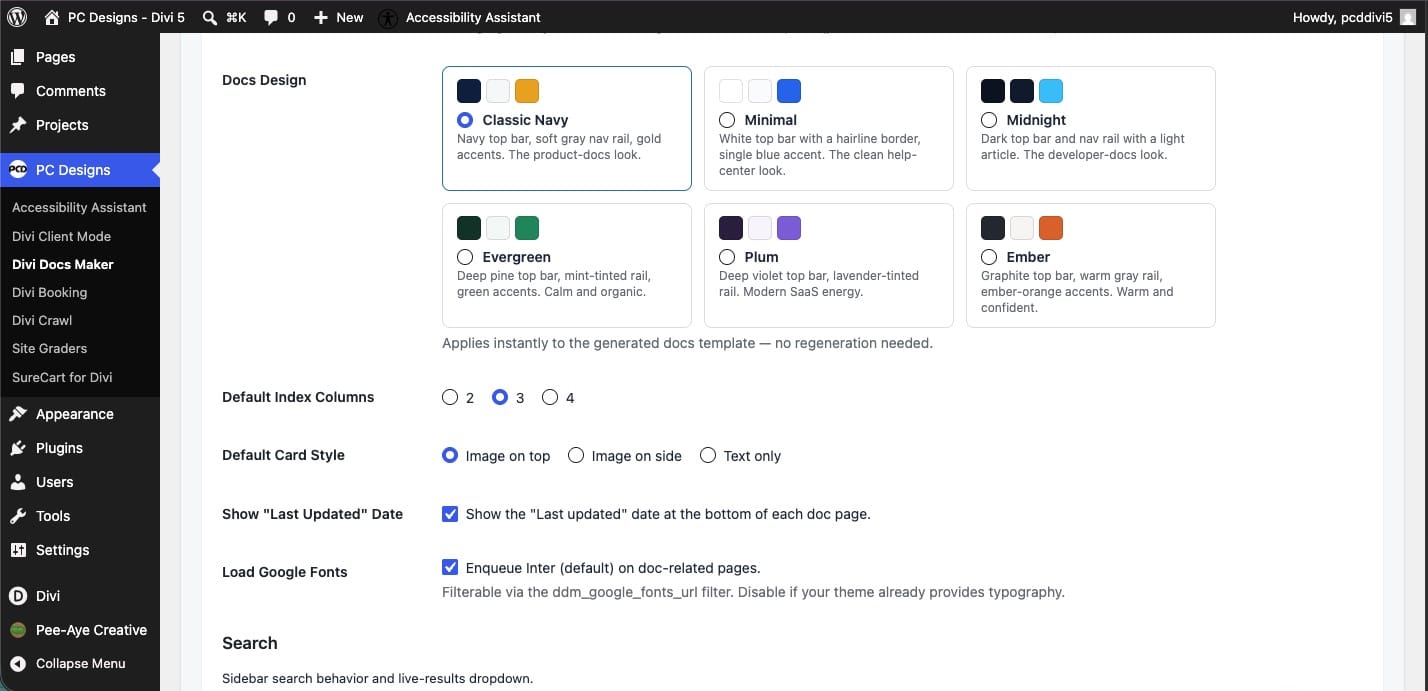This screenshot has height=691, width=1428.
Task: Click the Collapse Menu arrow icon
Action: coord(18,664)
